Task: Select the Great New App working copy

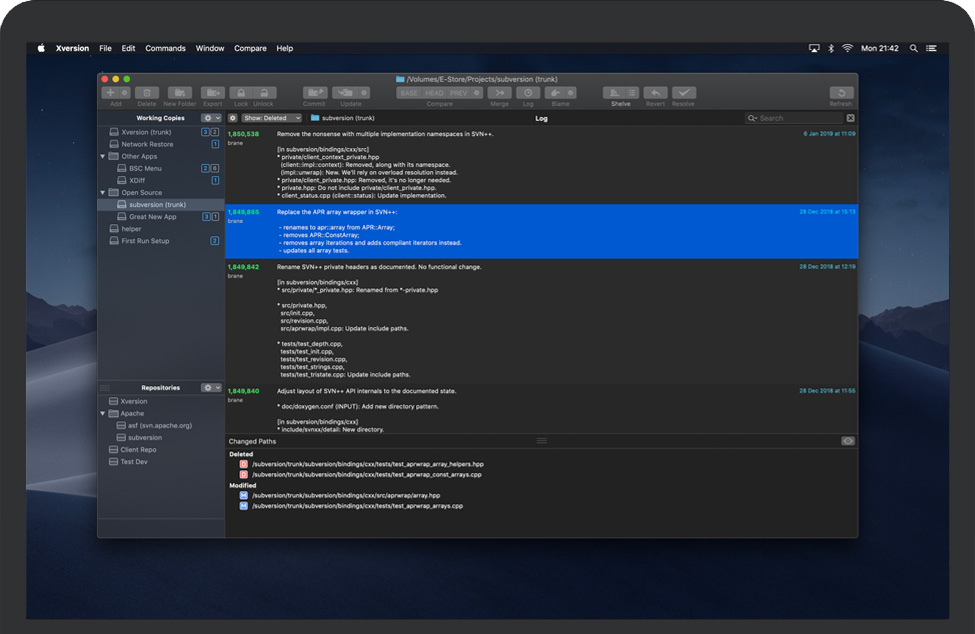Action: (152, 217)
